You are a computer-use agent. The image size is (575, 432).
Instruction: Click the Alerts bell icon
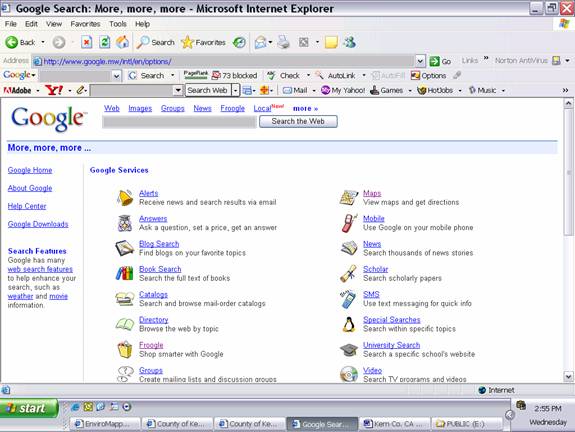125,198
